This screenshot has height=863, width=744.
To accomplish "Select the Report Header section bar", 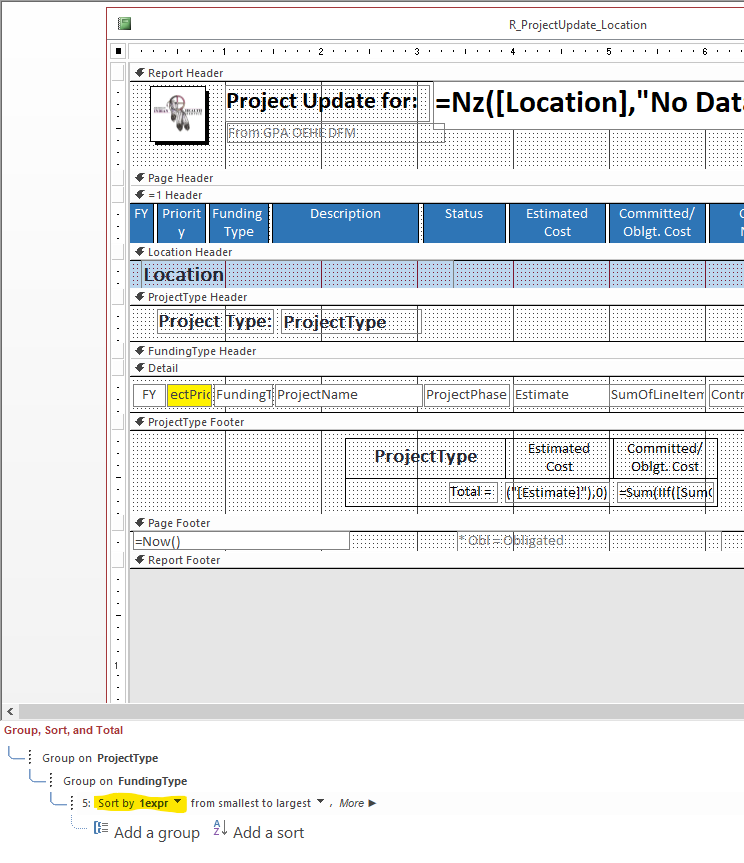I will tap(437, 73).
